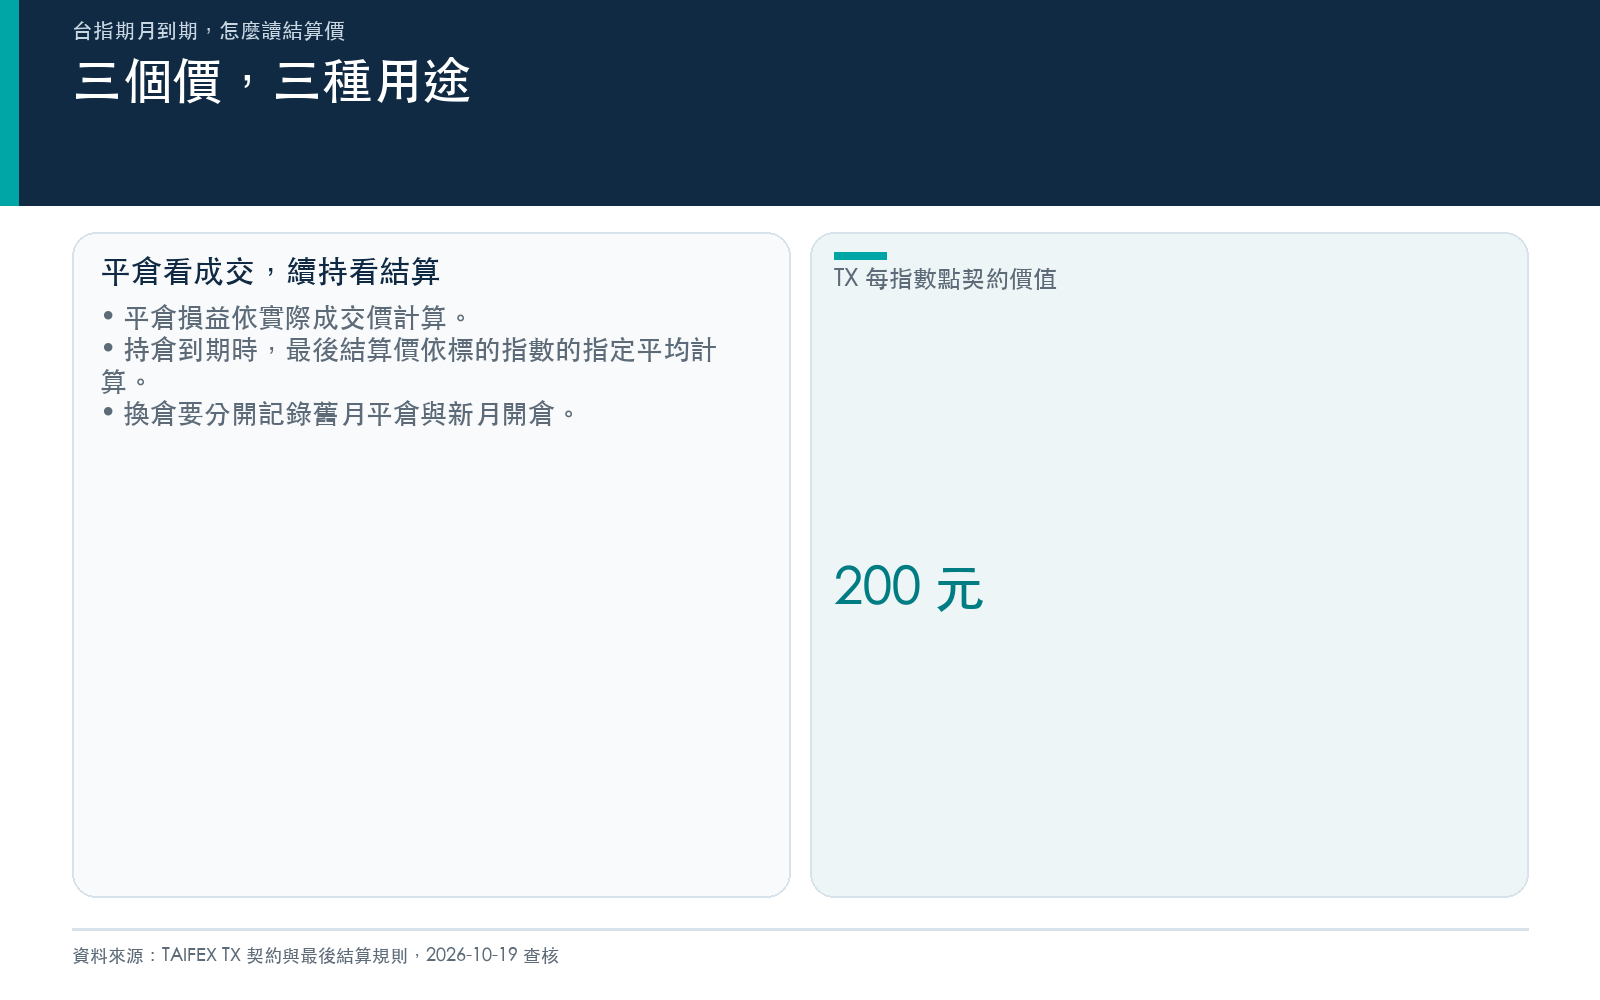The height and width of the screenshot is (1000, 1600).
Task: Select the bullet 換倉要分開記錄舊月平倉與新月開倉
Action: pos(340,414)
